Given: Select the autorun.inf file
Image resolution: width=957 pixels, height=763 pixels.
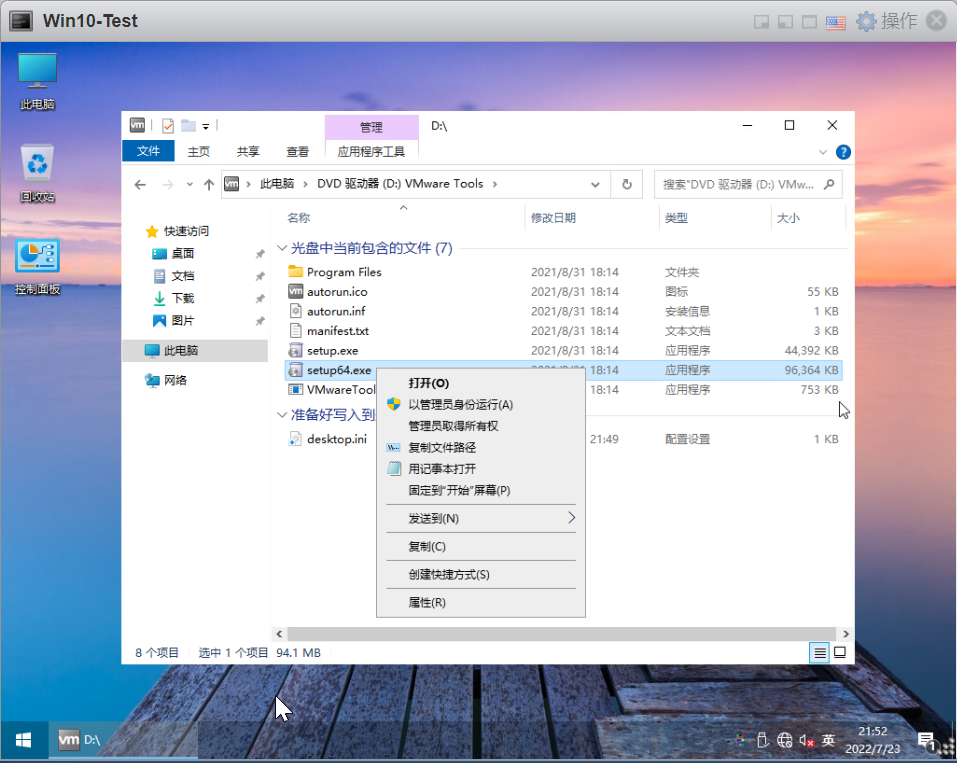Looking at the screenshot, I should 336,311.
